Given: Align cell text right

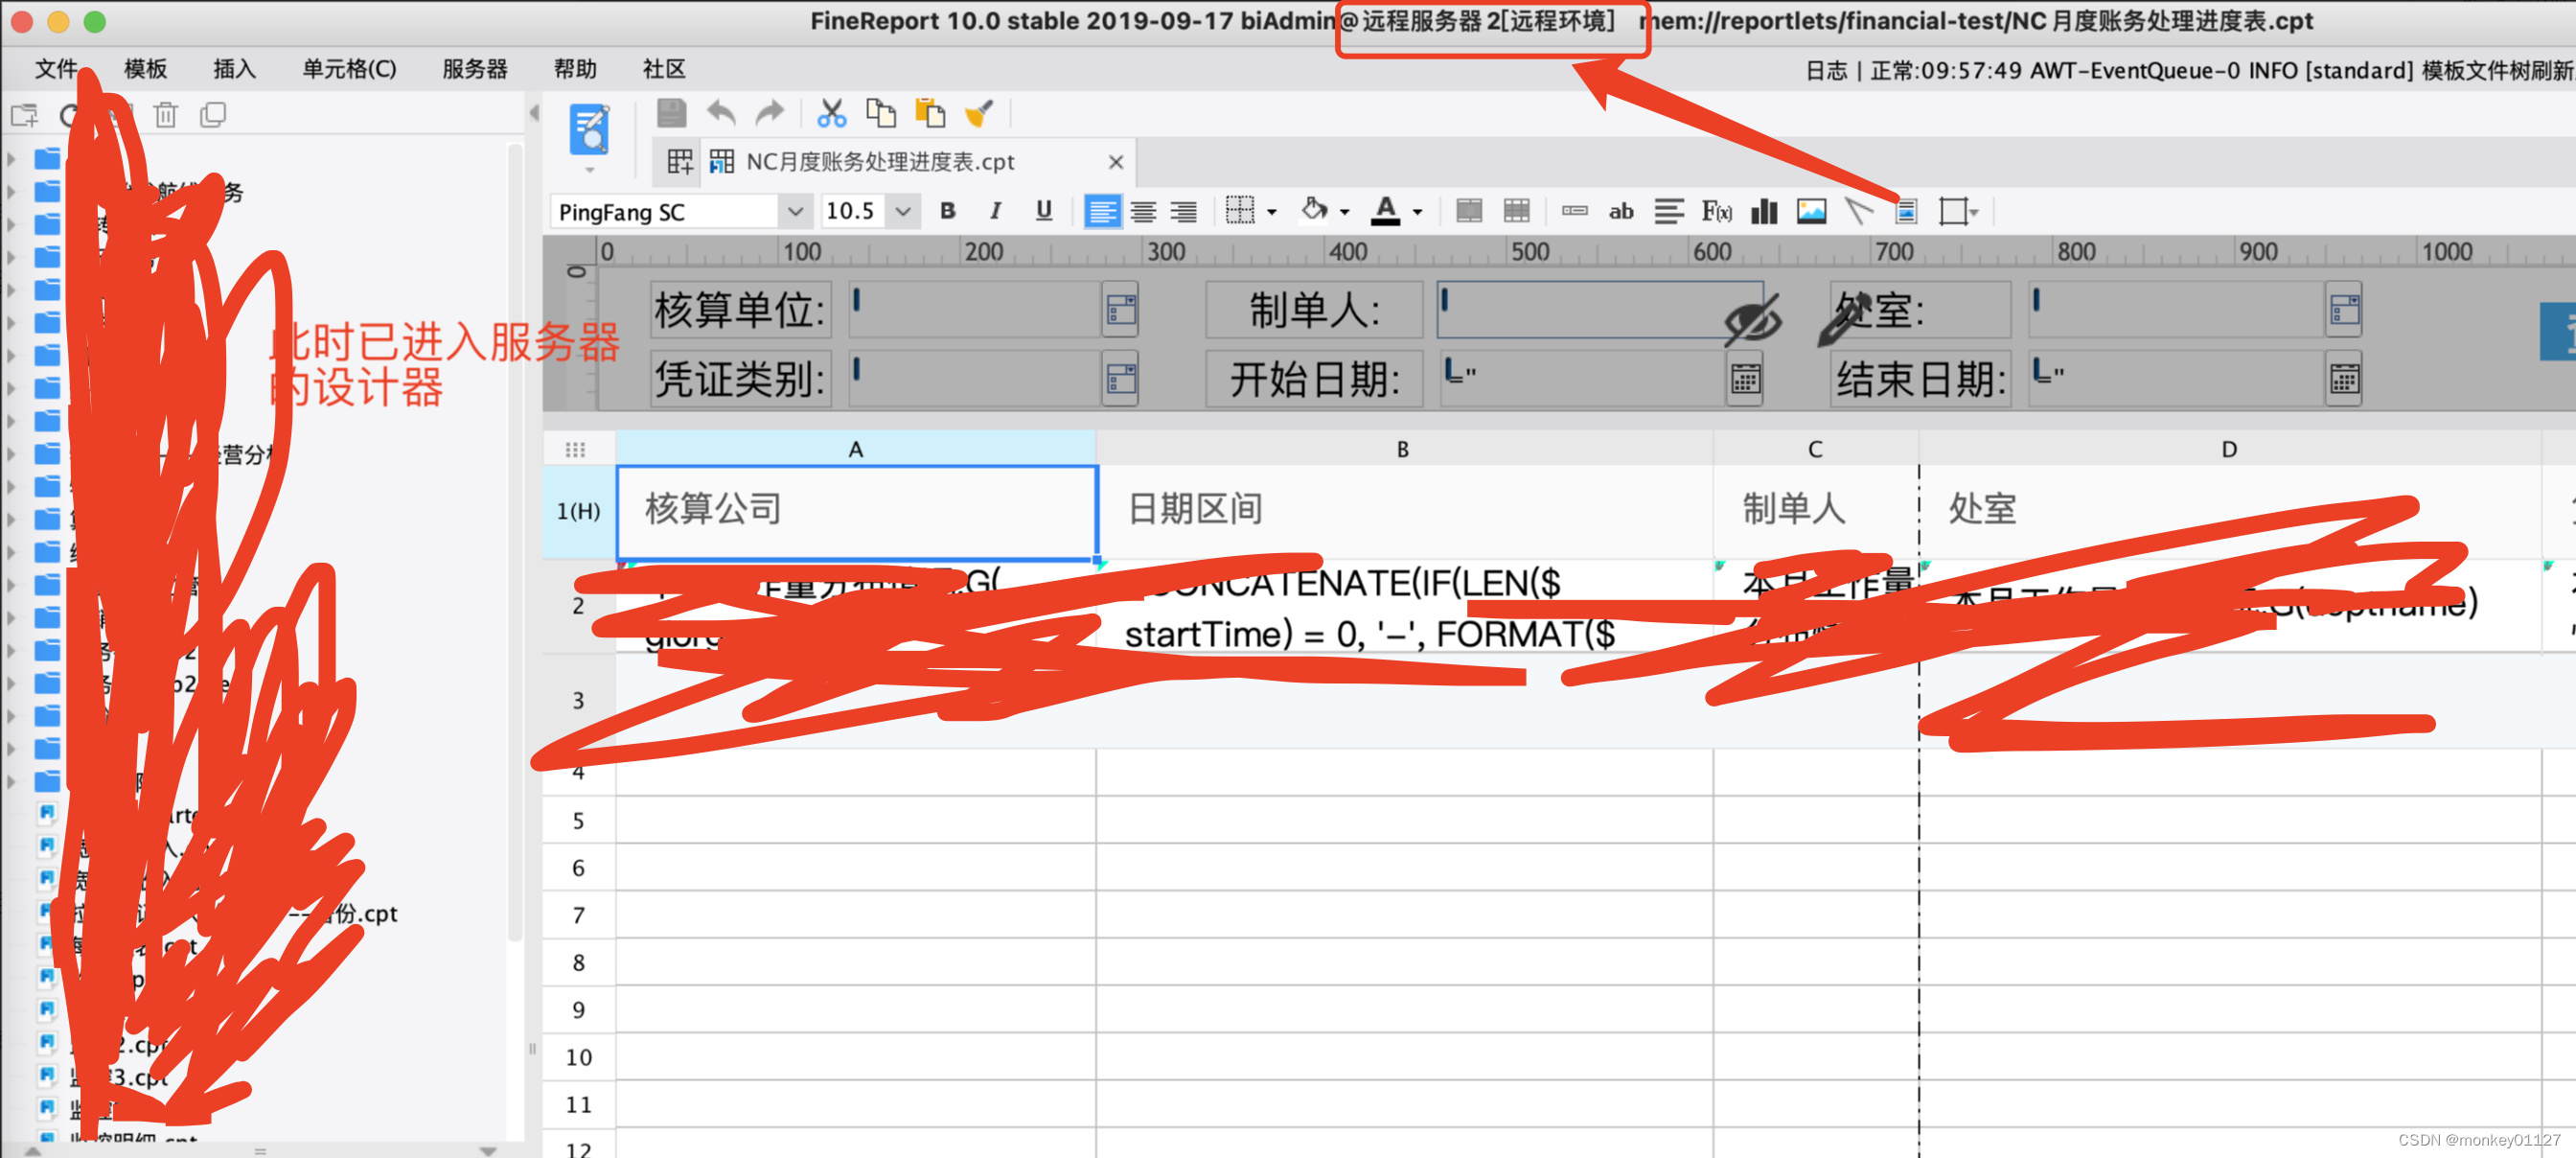Looking at the screenshot, I should pos(1183,211).
